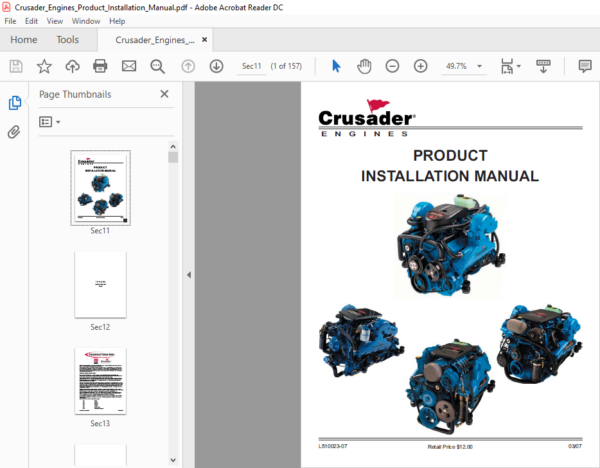Viewport: 600px width, 468px height.
Task: Select the Sec12 page thumbnail
Action: click(x=100, y=285)
